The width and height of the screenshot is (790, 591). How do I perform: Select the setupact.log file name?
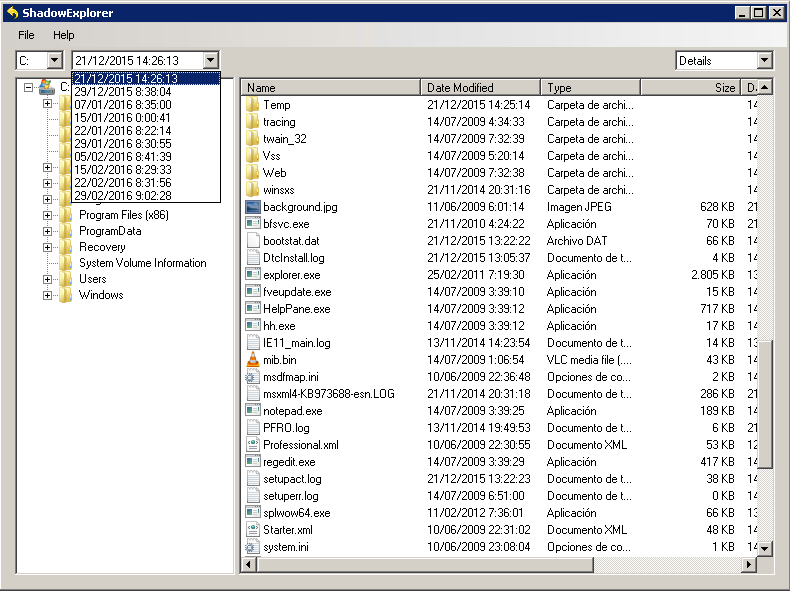click(292, 479)
